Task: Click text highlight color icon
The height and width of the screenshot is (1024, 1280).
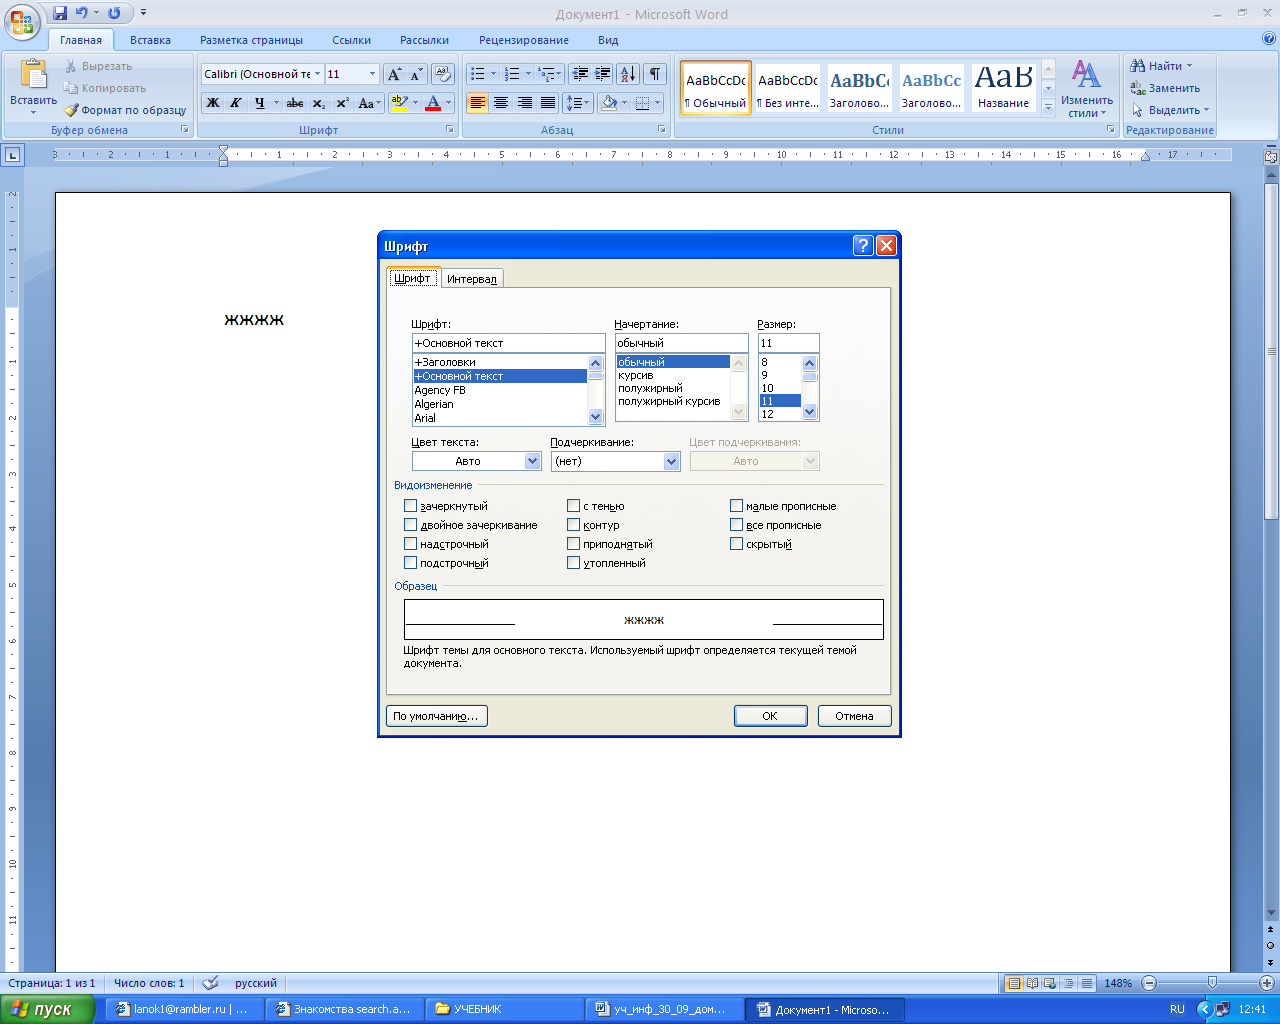Action: [x=399, y=103]
